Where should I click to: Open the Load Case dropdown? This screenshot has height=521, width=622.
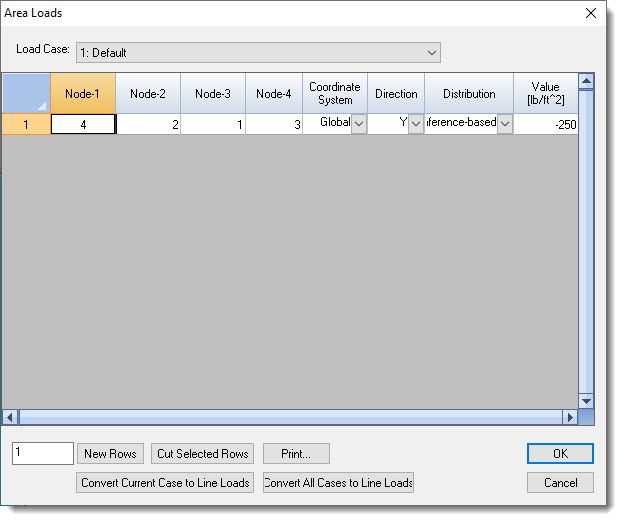(431, 52)
